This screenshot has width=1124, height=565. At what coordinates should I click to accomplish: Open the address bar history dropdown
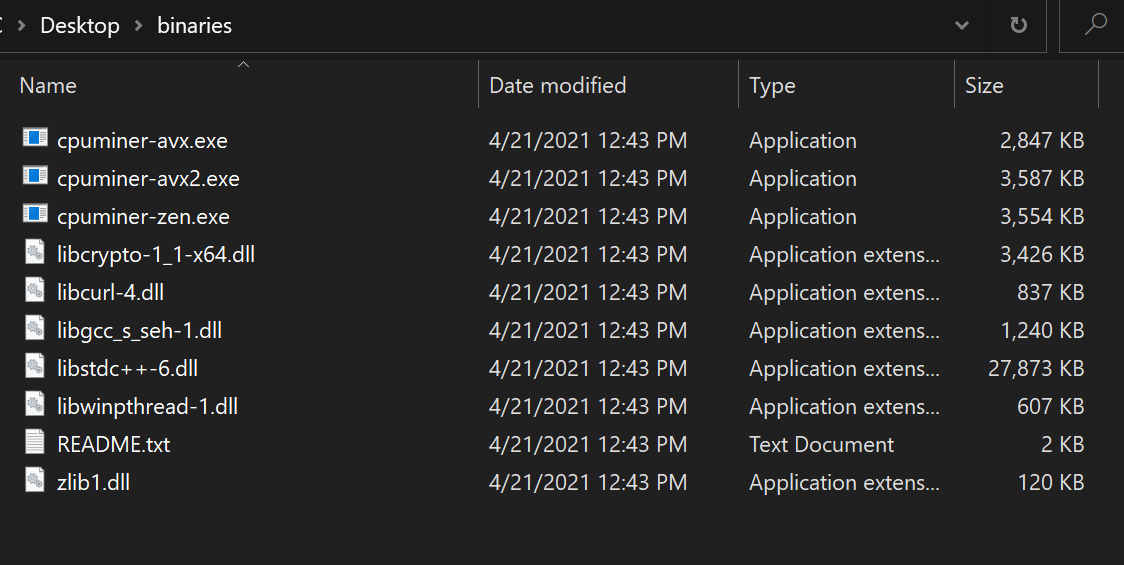[x=962, y=26]
